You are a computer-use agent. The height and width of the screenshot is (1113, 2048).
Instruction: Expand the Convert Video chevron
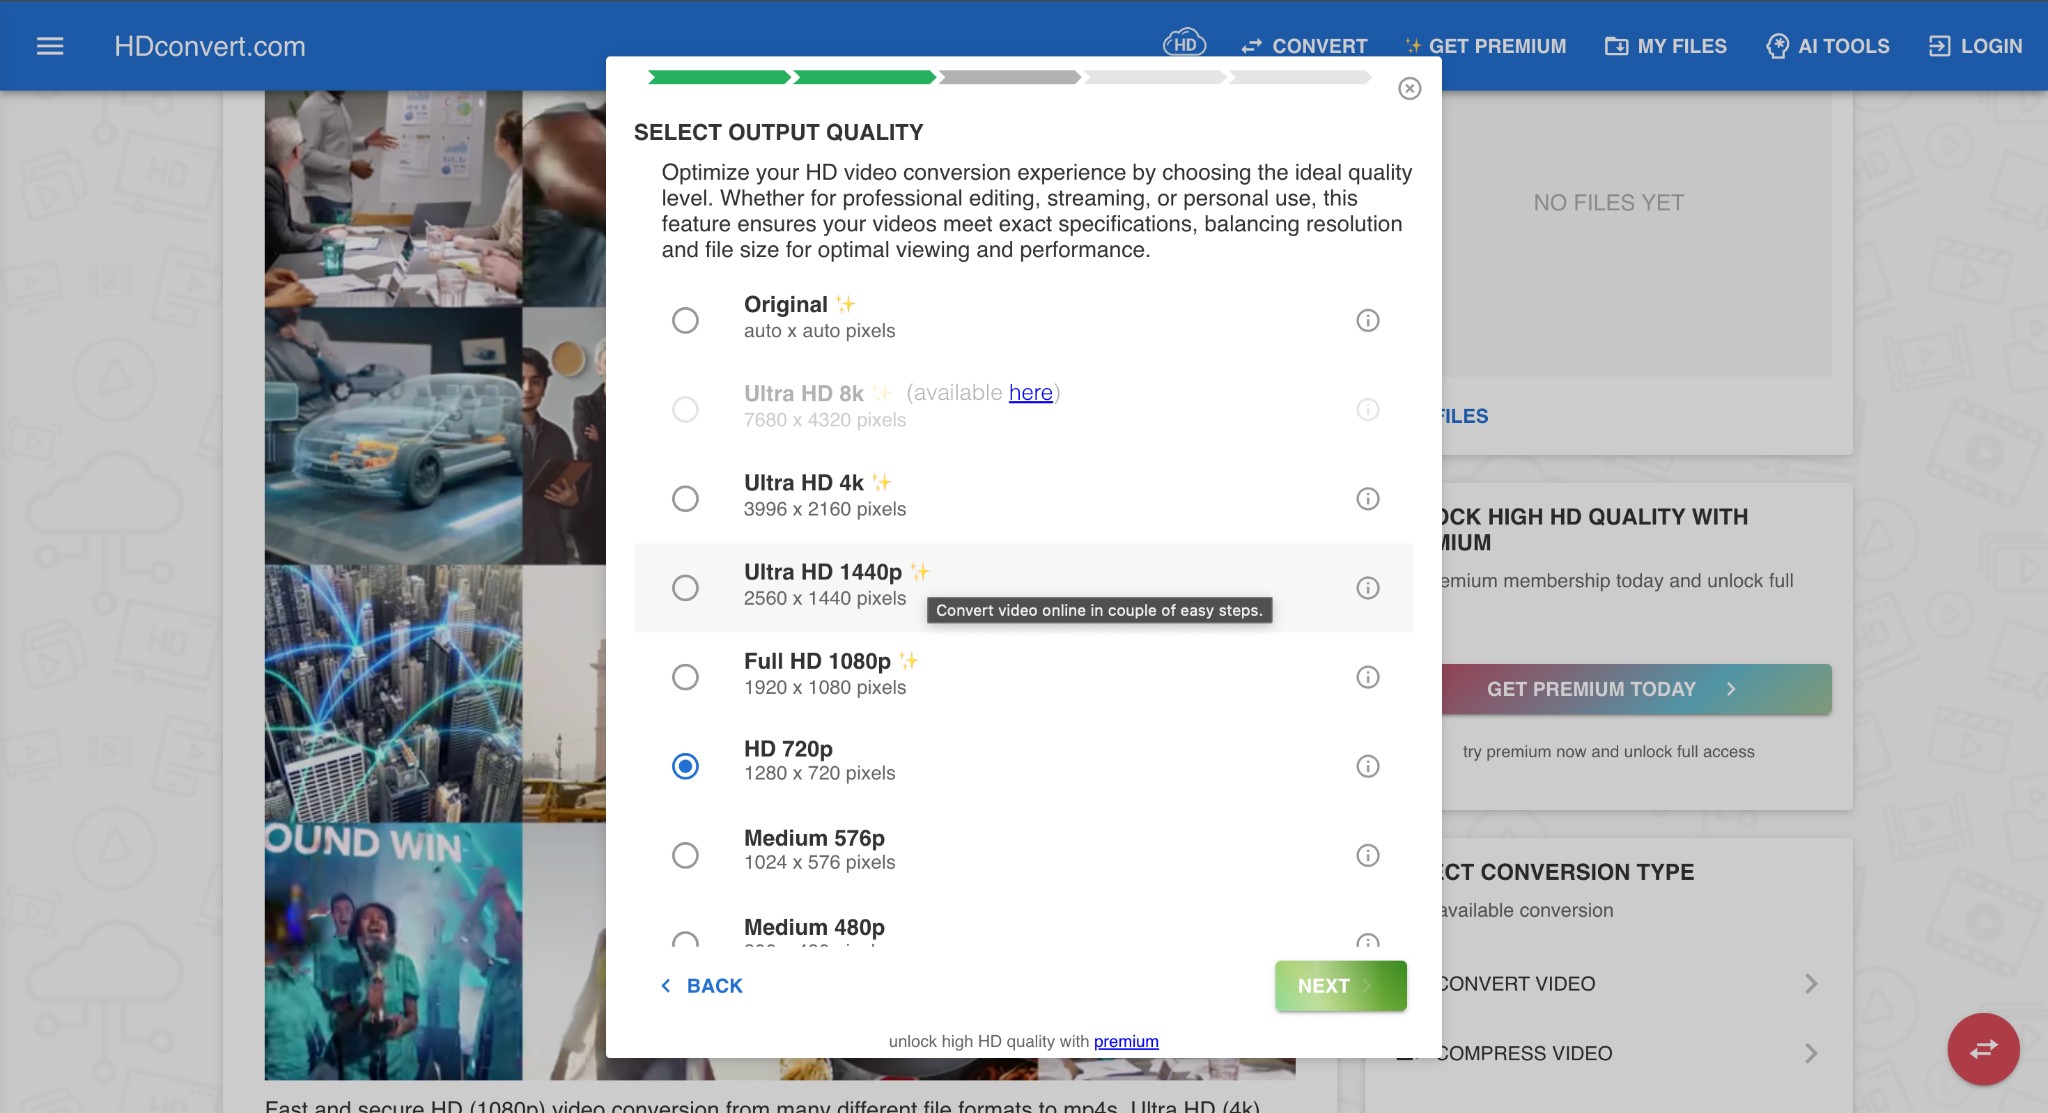[1811, 984]
